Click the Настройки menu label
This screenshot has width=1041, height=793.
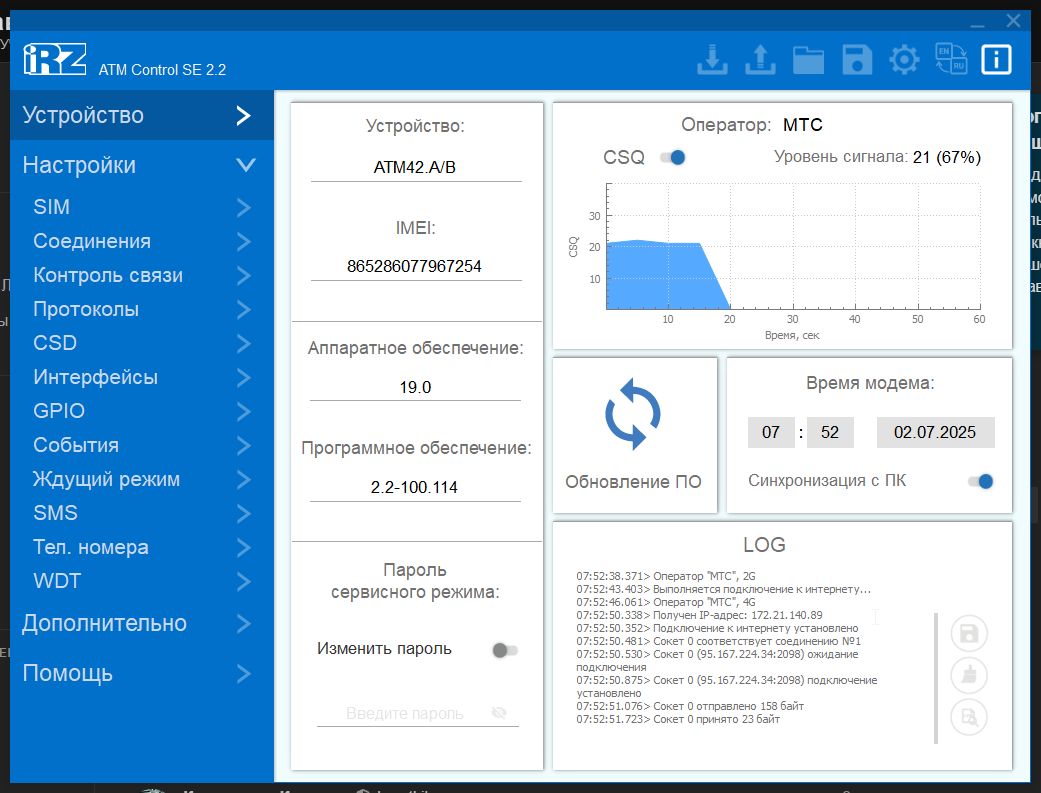coord(79,165)
